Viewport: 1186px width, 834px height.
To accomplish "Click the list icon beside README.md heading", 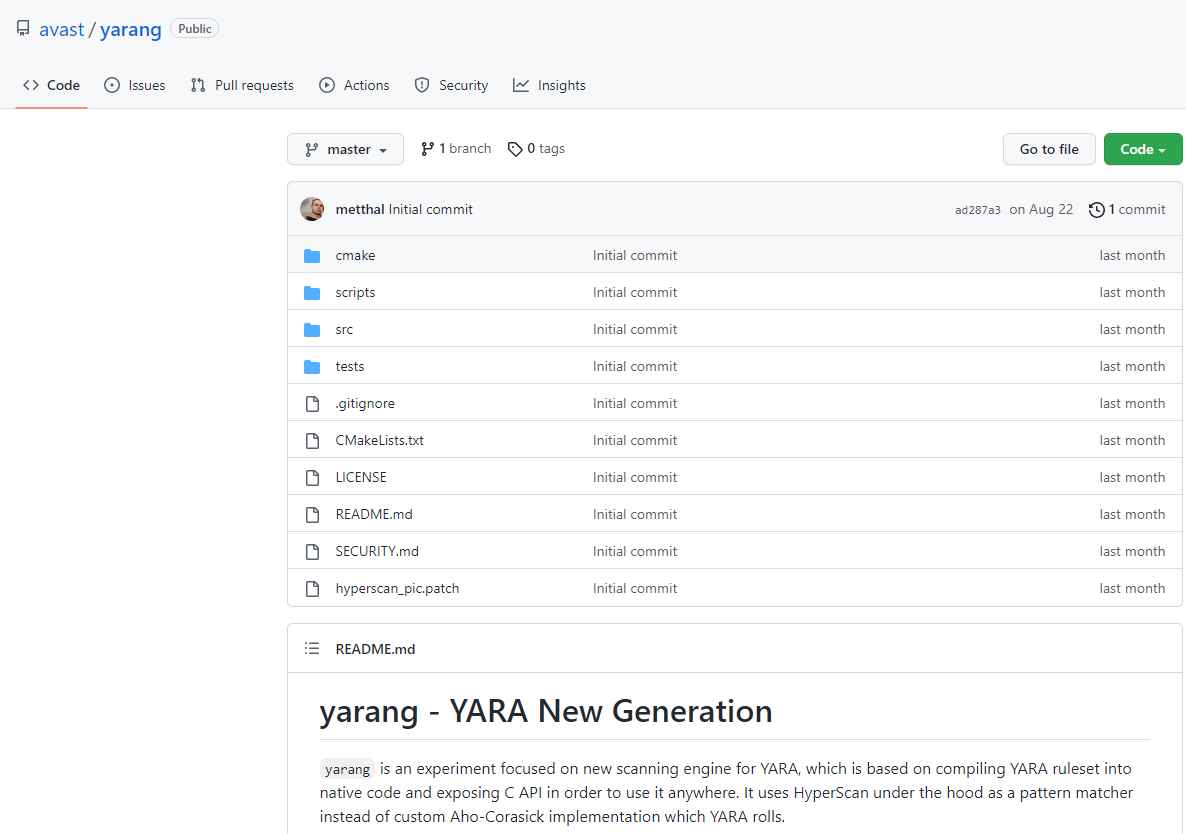I will (x=311, y=648).
